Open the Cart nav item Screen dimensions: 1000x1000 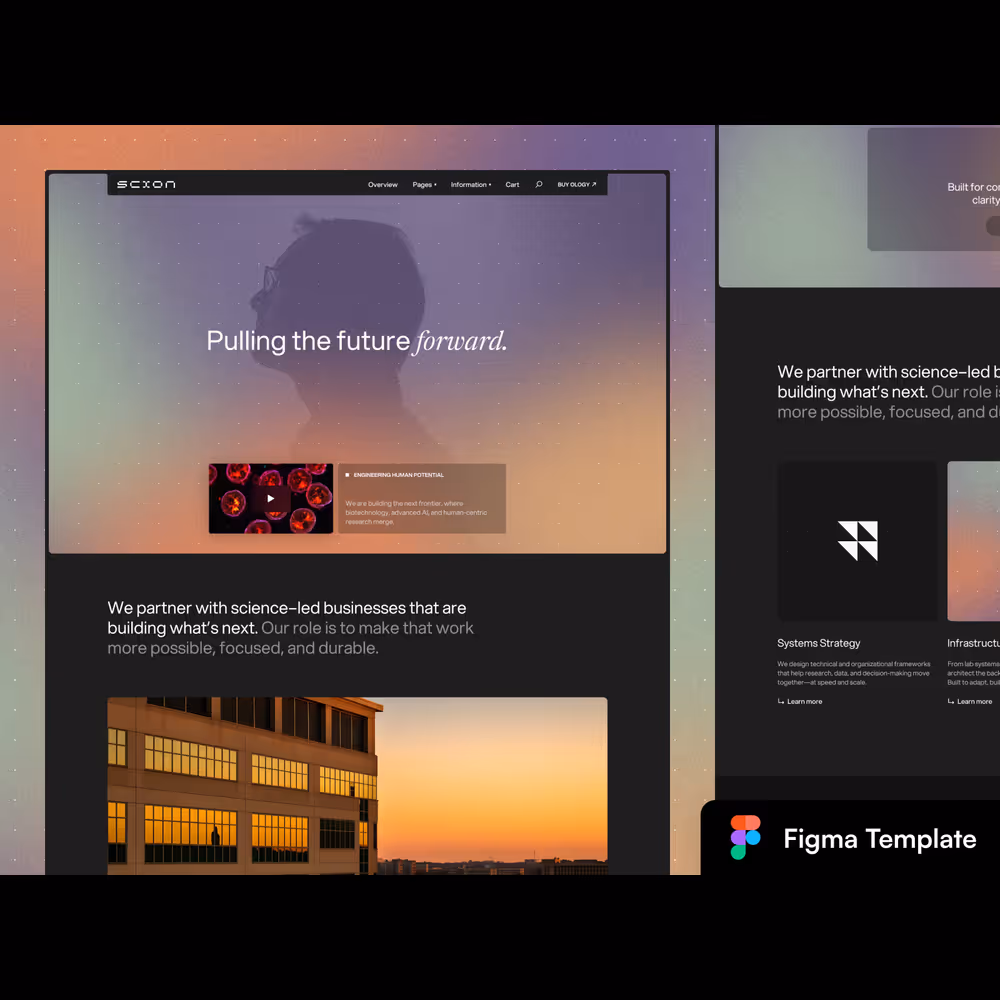point(512,185)
